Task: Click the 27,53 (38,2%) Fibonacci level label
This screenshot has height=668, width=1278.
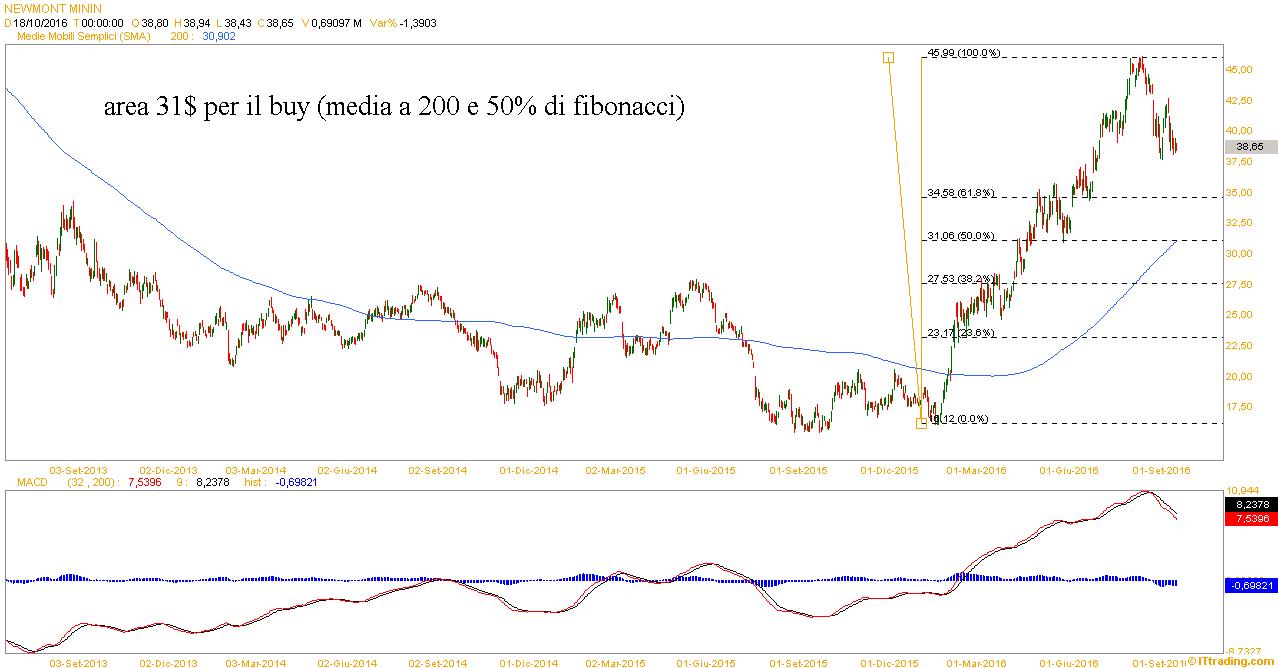Action: pyautogui.click(x=960, y=279)
